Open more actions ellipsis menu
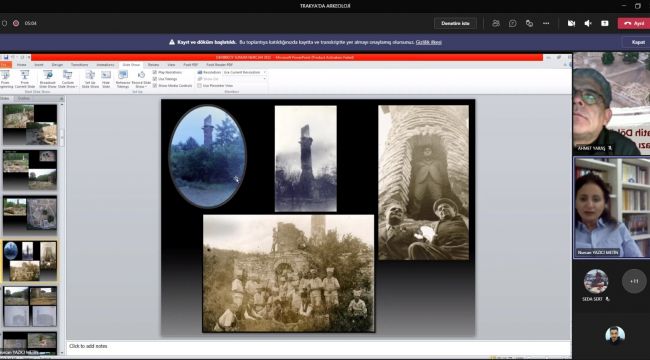Viewport: 650px width, 360px height. pyautogui.click(x=546, y=23)
